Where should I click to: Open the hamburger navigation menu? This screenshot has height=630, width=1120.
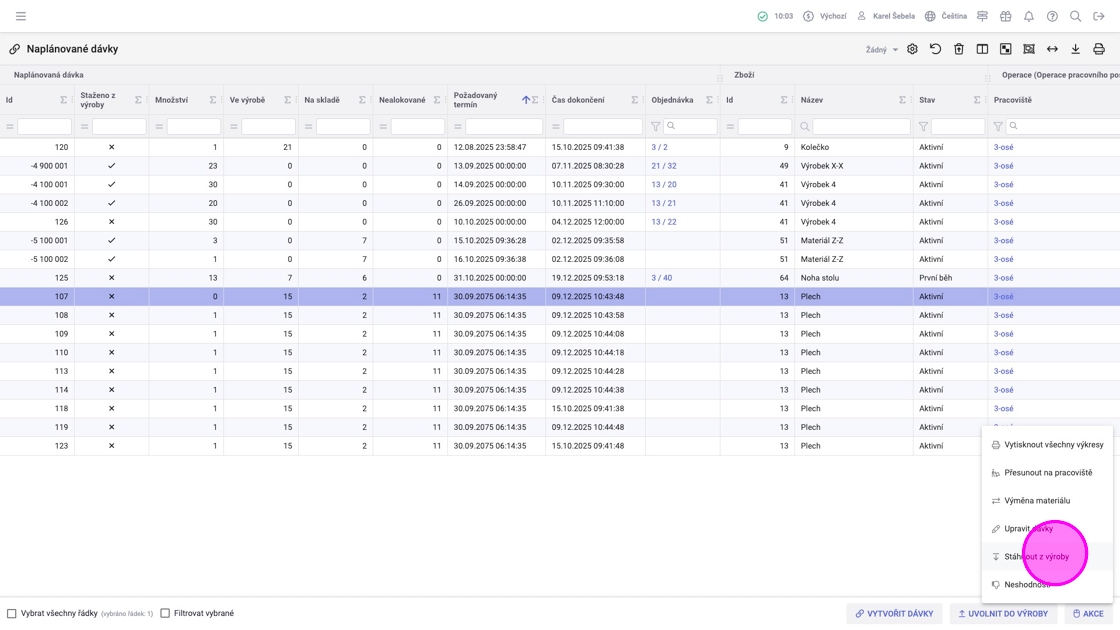click(21, 16)
